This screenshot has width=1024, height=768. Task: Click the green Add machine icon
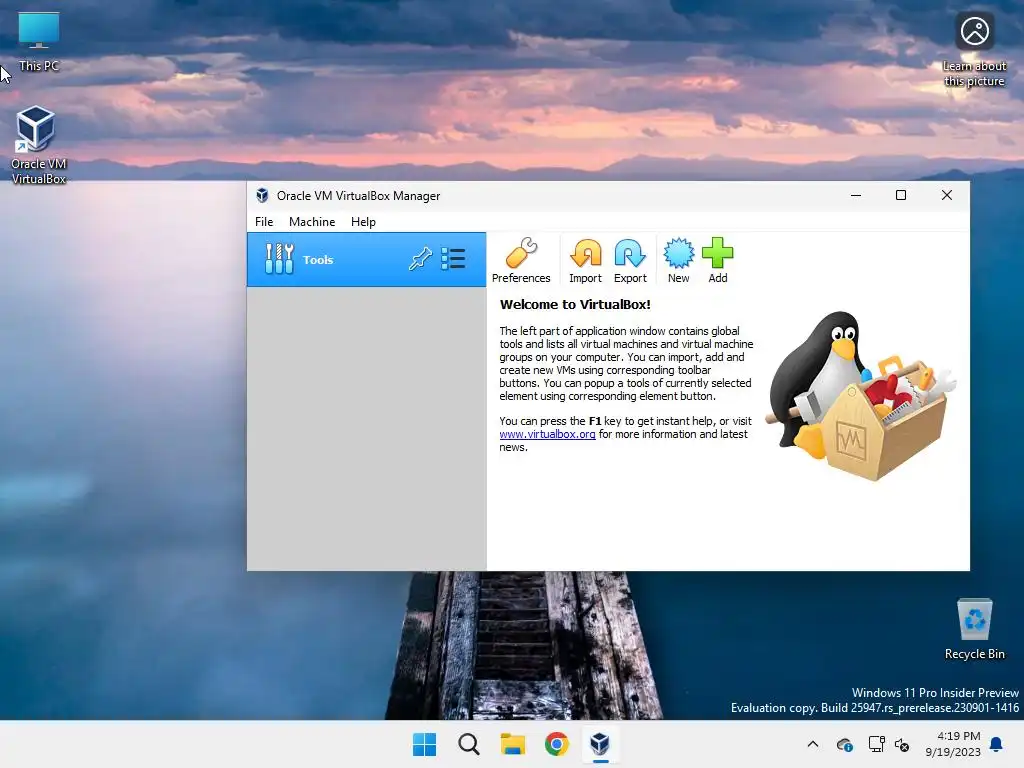tap(718, 261)
